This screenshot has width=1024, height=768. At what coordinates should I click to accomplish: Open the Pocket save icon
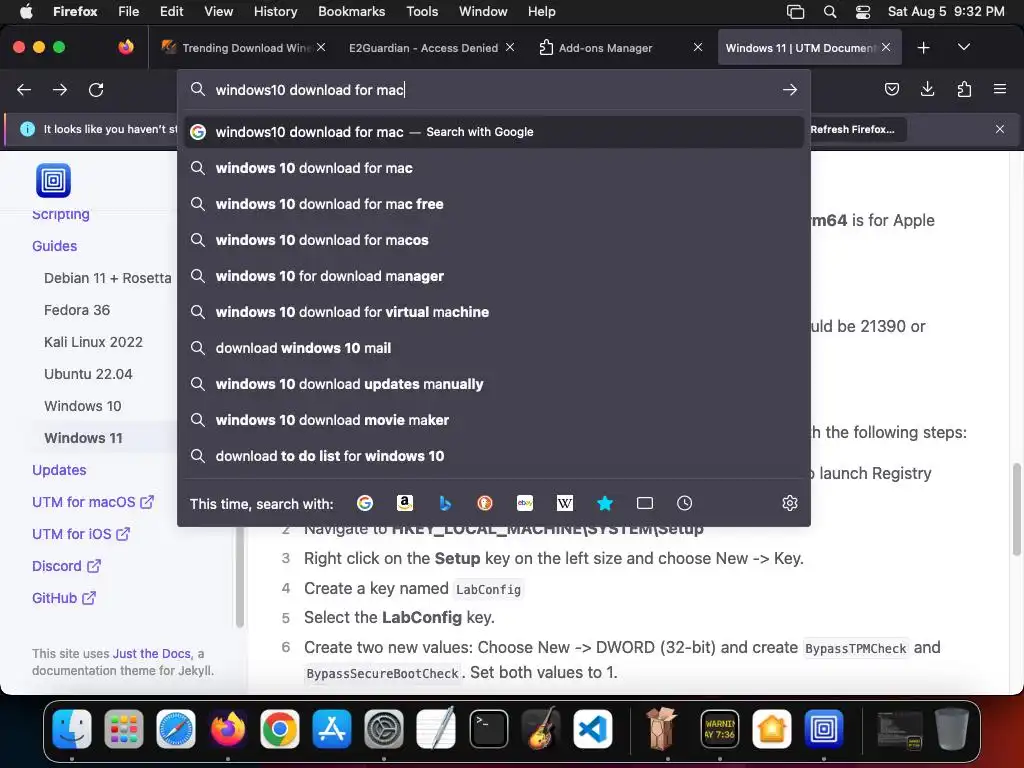pyautogui.click(x=891, y=89)
